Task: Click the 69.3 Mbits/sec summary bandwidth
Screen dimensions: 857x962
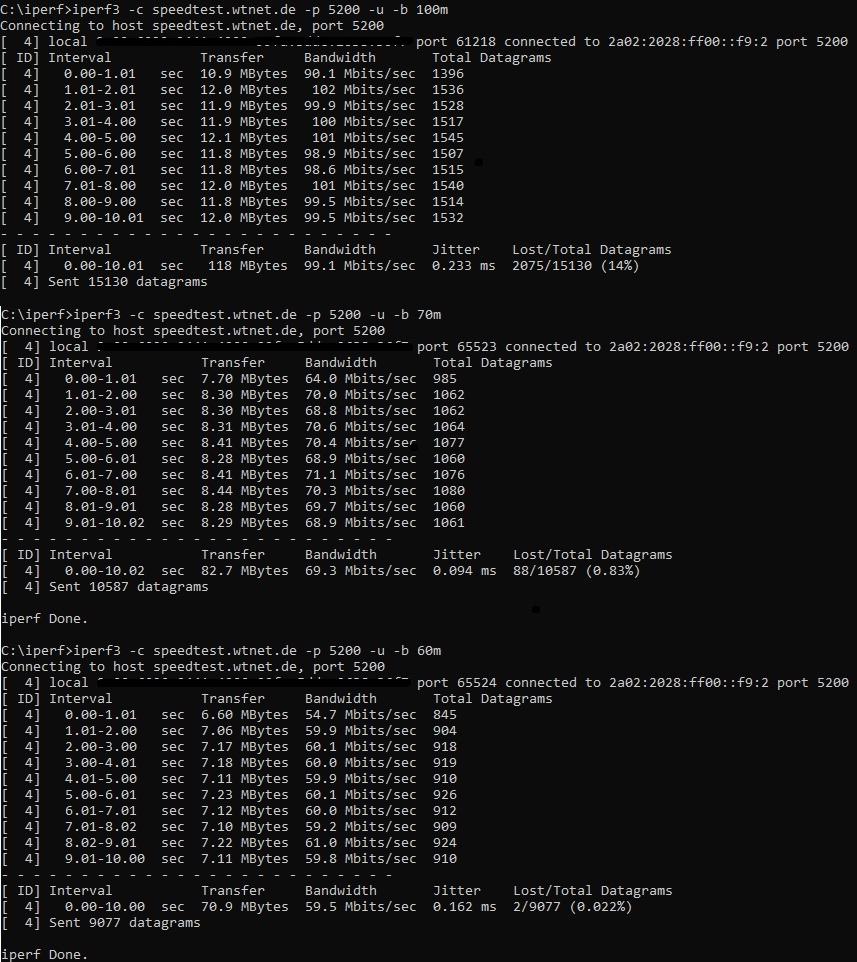Action: tap(361, 571)
